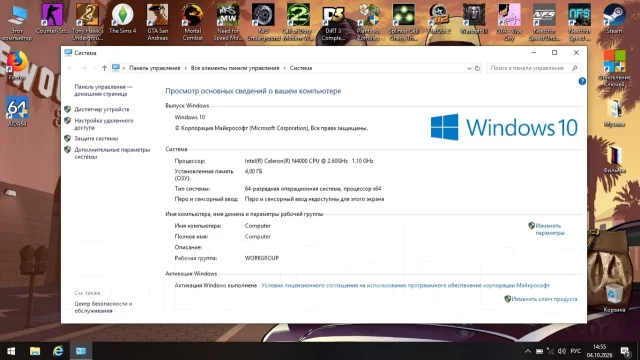Open the Plants vs. Zombies icon

pos(369,22)
